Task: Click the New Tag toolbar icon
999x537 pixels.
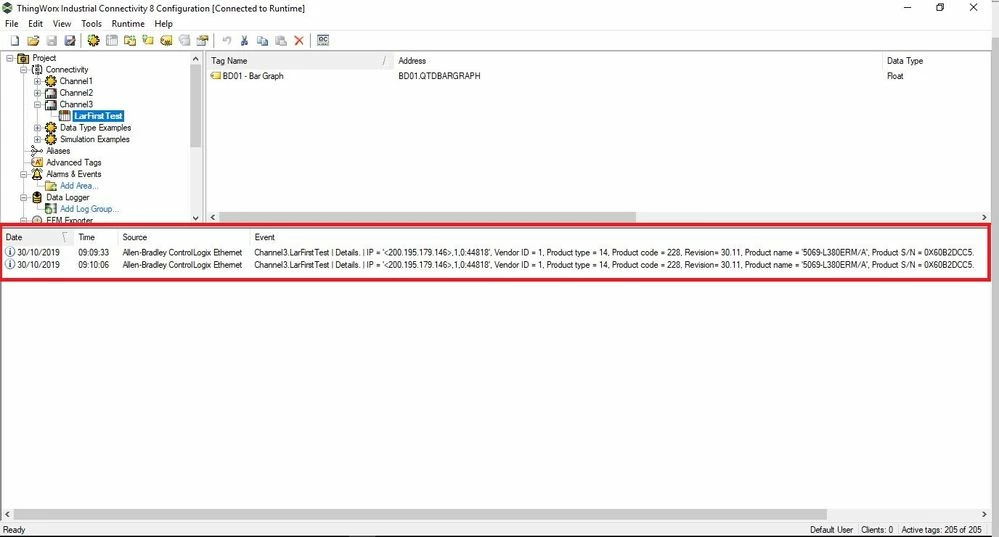Action: pyautogui.click(x=148, y=41)
